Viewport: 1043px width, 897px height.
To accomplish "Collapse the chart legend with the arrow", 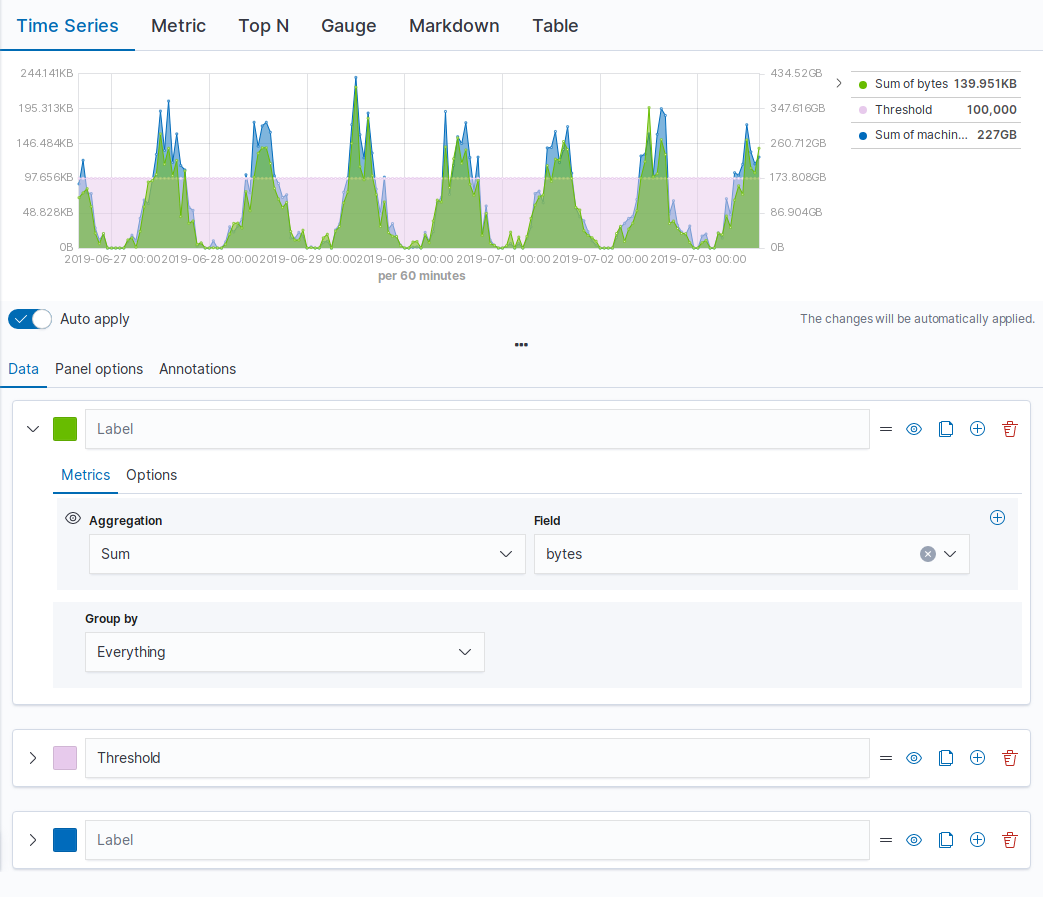I will point(838,83).
